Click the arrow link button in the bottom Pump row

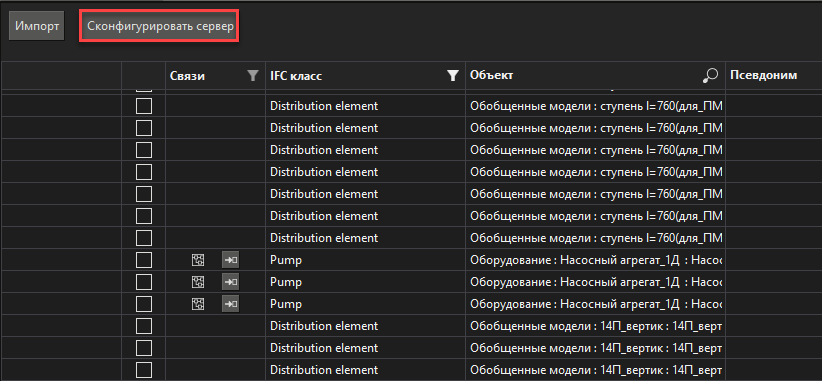click(x=230, y=304)
